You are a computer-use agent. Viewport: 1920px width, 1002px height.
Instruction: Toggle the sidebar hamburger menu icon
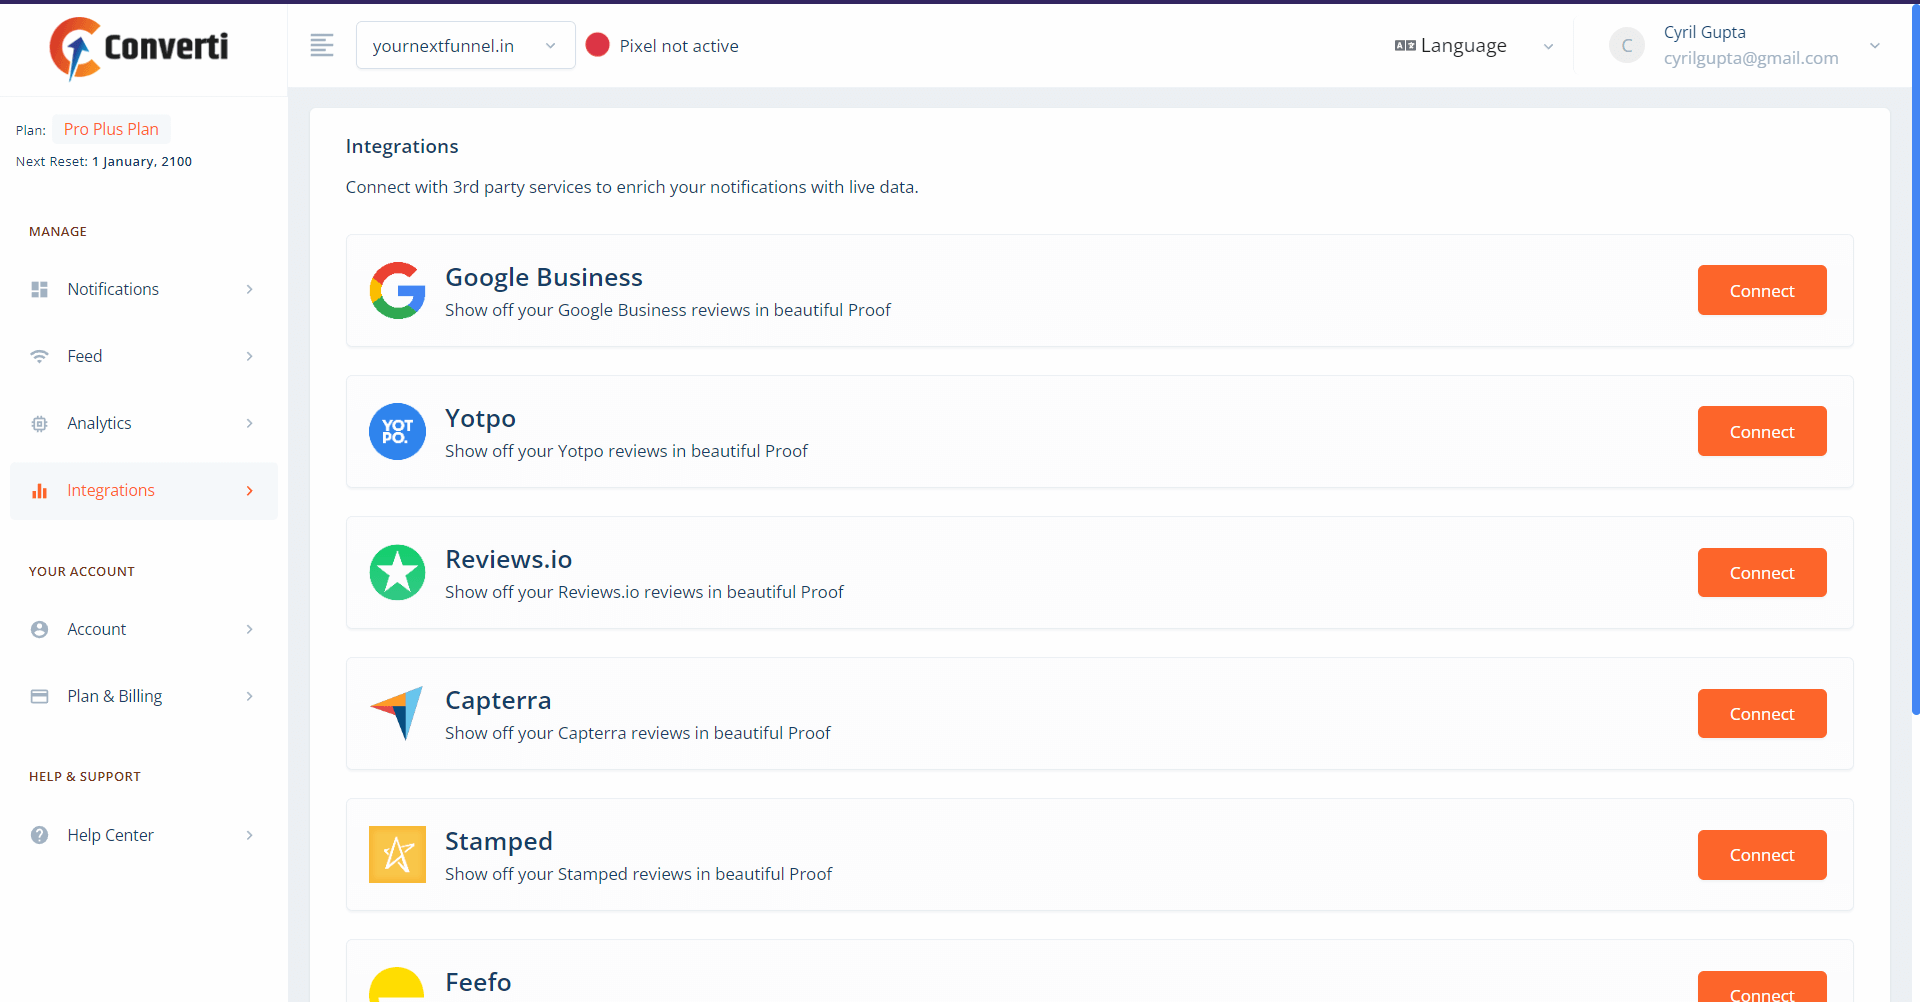pyautogui.click(x=322, y=45)
